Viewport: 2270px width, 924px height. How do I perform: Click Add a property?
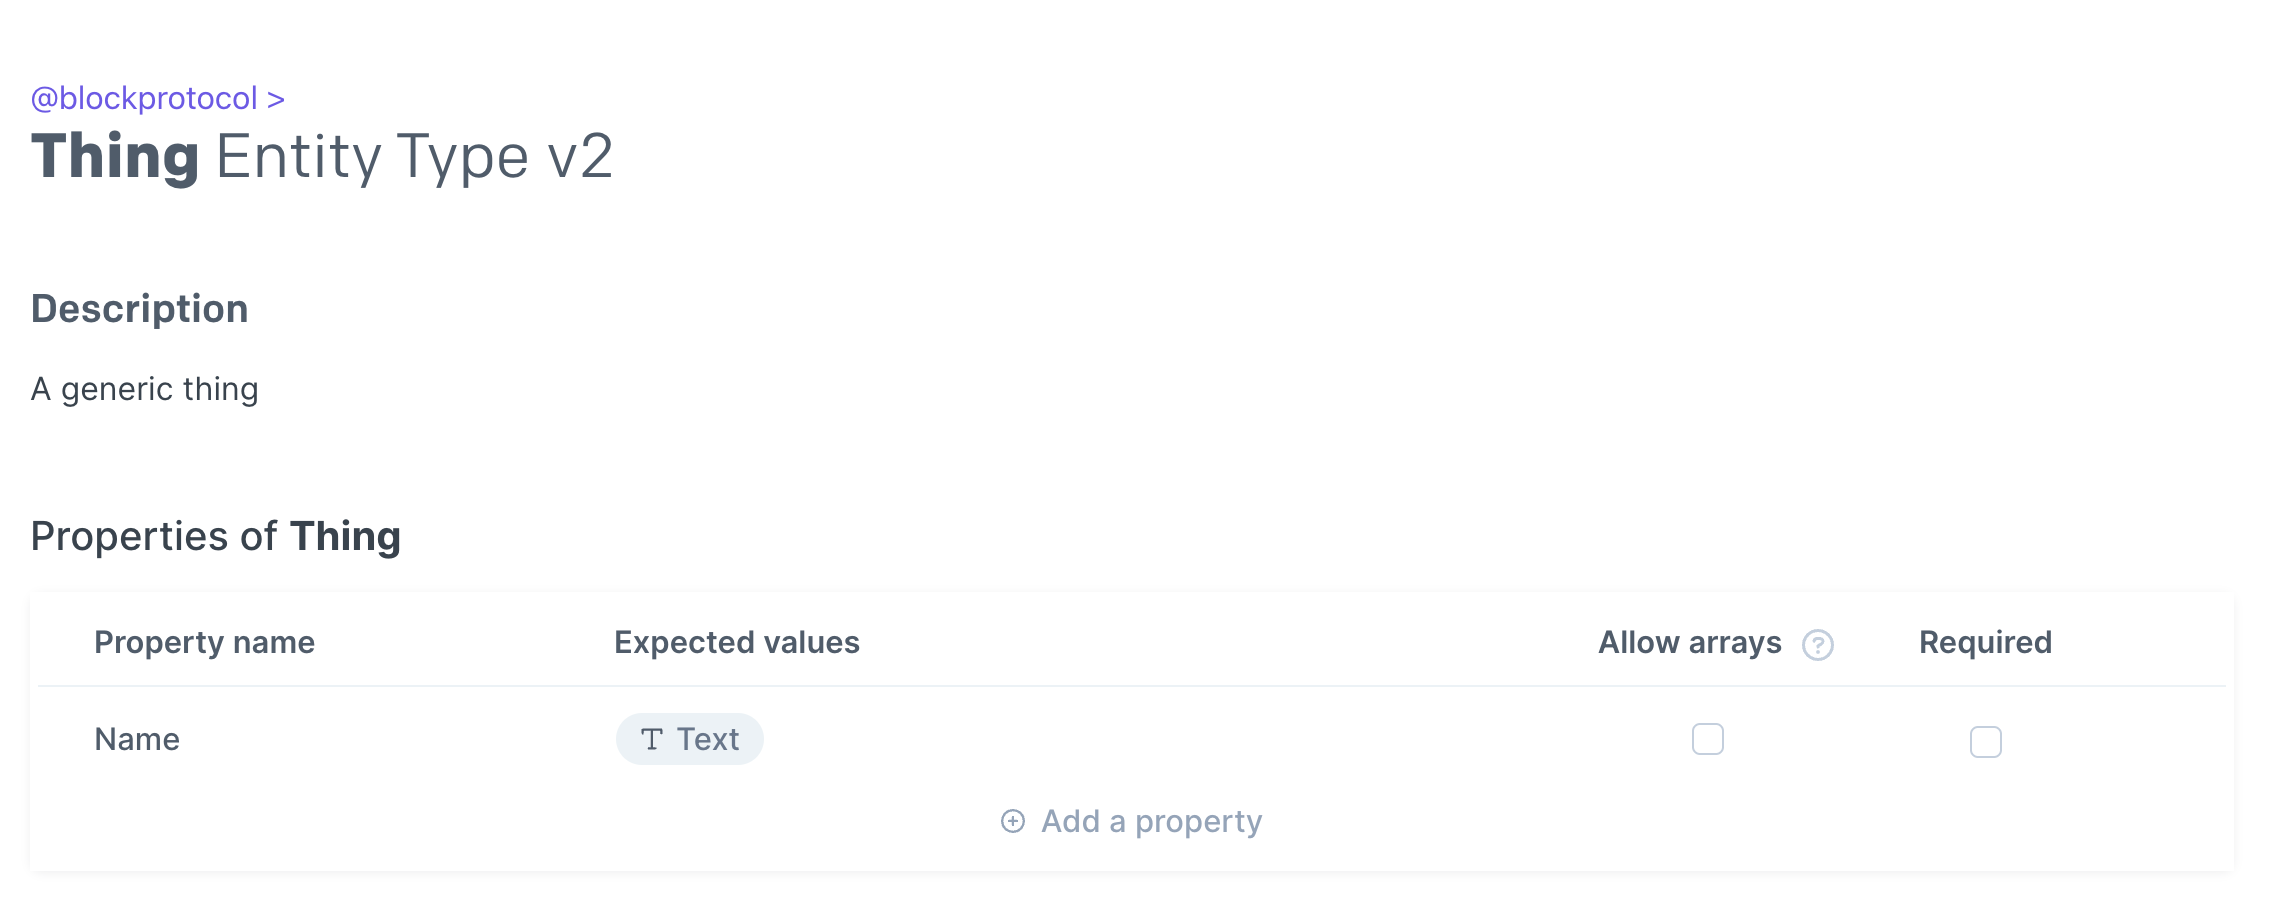coord(1151,820)
